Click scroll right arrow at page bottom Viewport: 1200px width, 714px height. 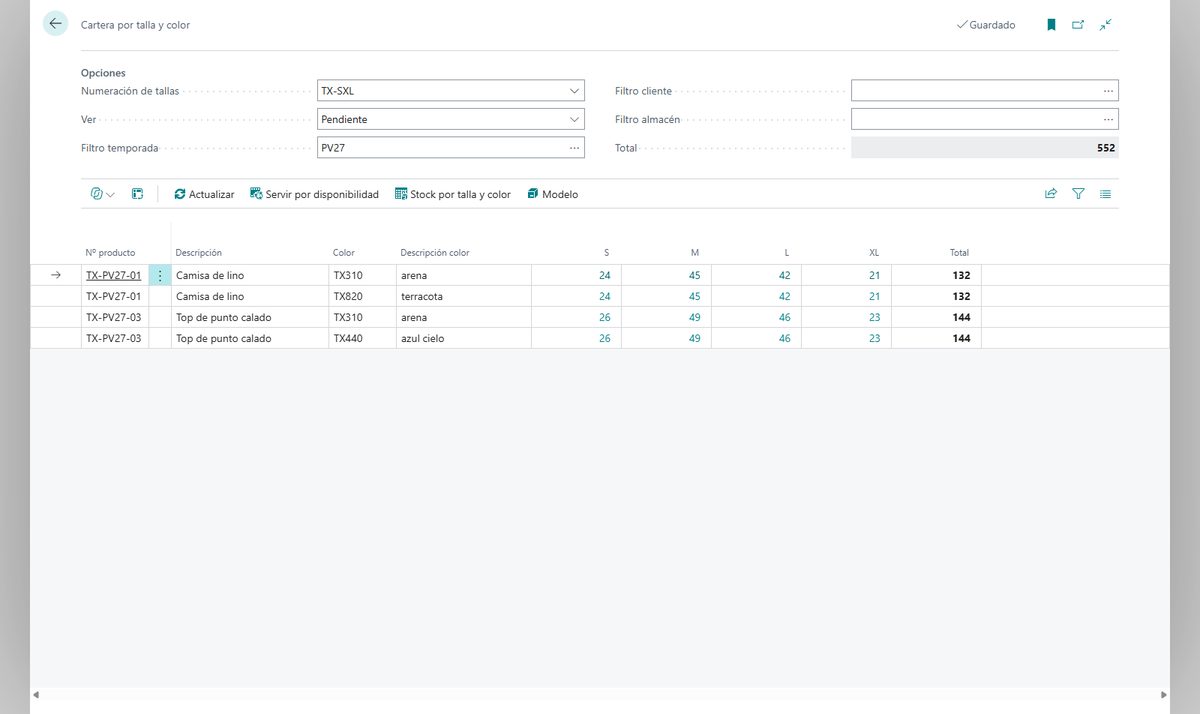[x=1163, y=694]
